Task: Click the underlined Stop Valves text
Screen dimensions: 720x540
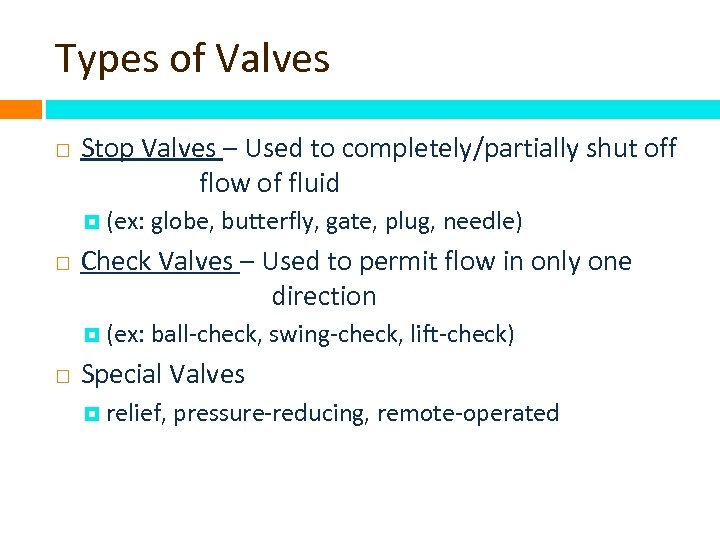Action: [149, 149]
